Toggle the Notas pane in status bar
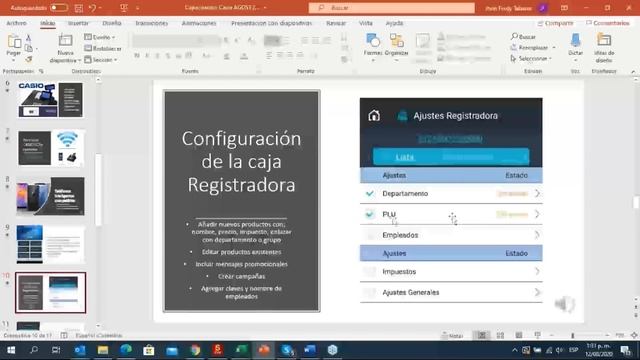The image size is (640, 360). click(x=452, y=336)
